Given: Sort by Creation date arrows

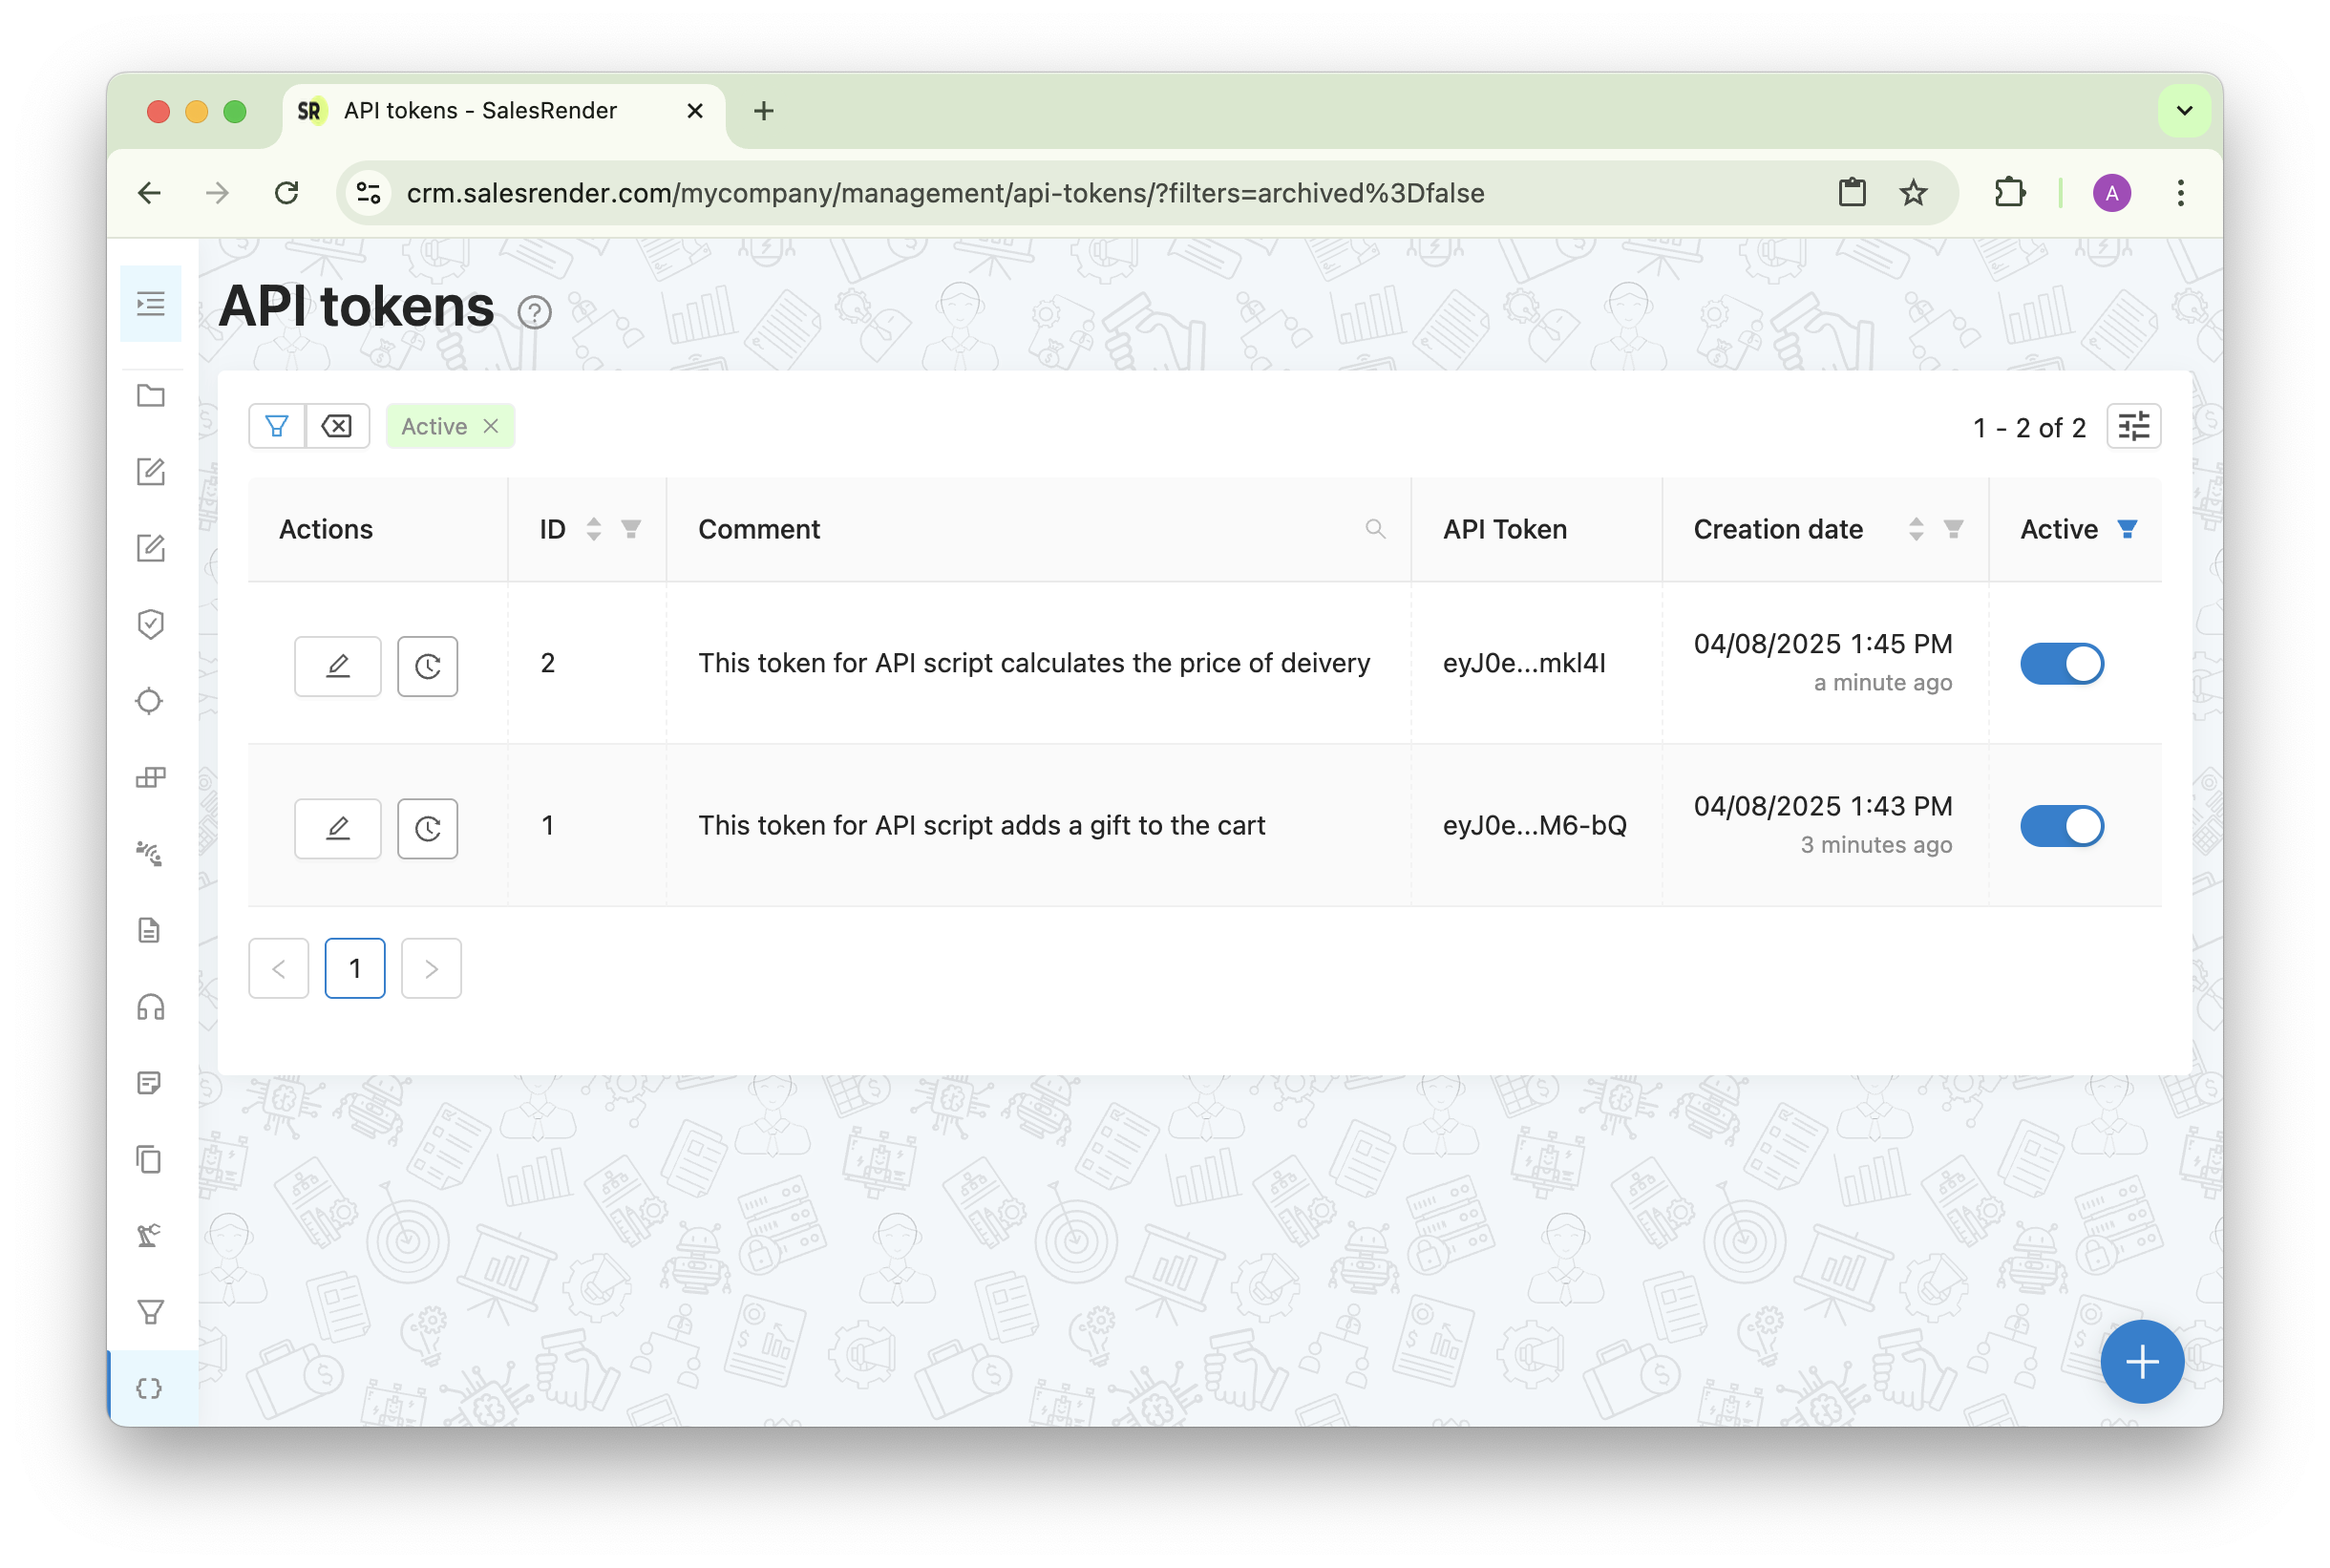Looking at the screenshot, I should (1916, 529).
